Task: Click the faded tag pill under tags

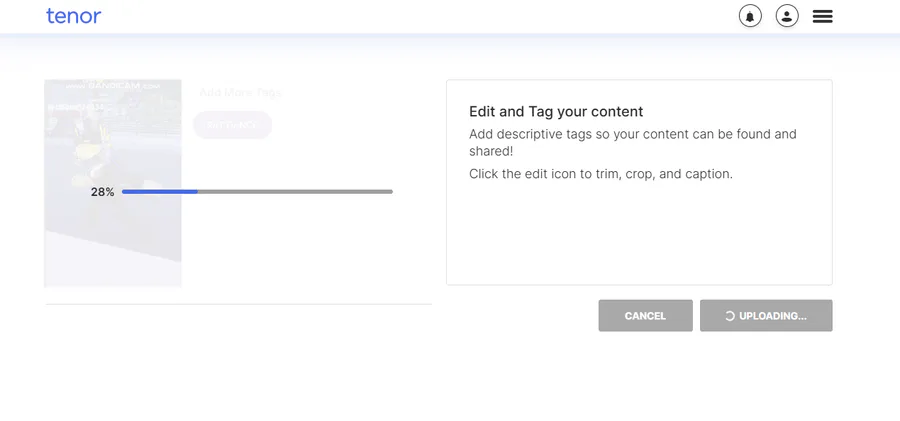Action: click(232, 125)
